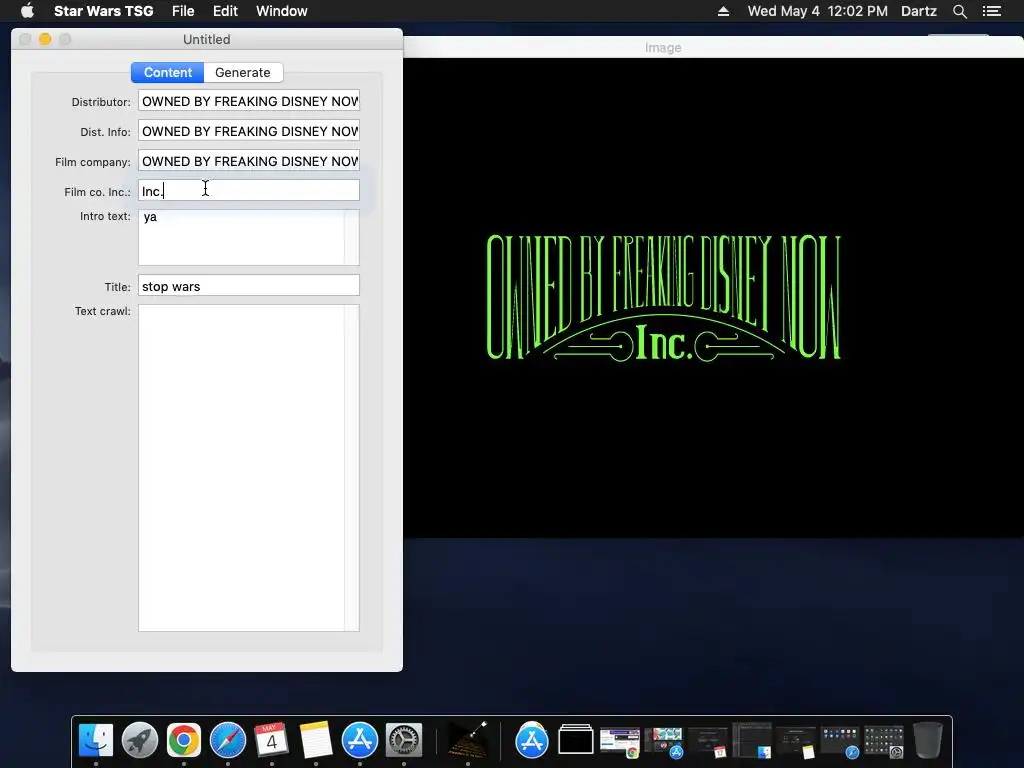Click the Untitled window title text

(206, 39)
